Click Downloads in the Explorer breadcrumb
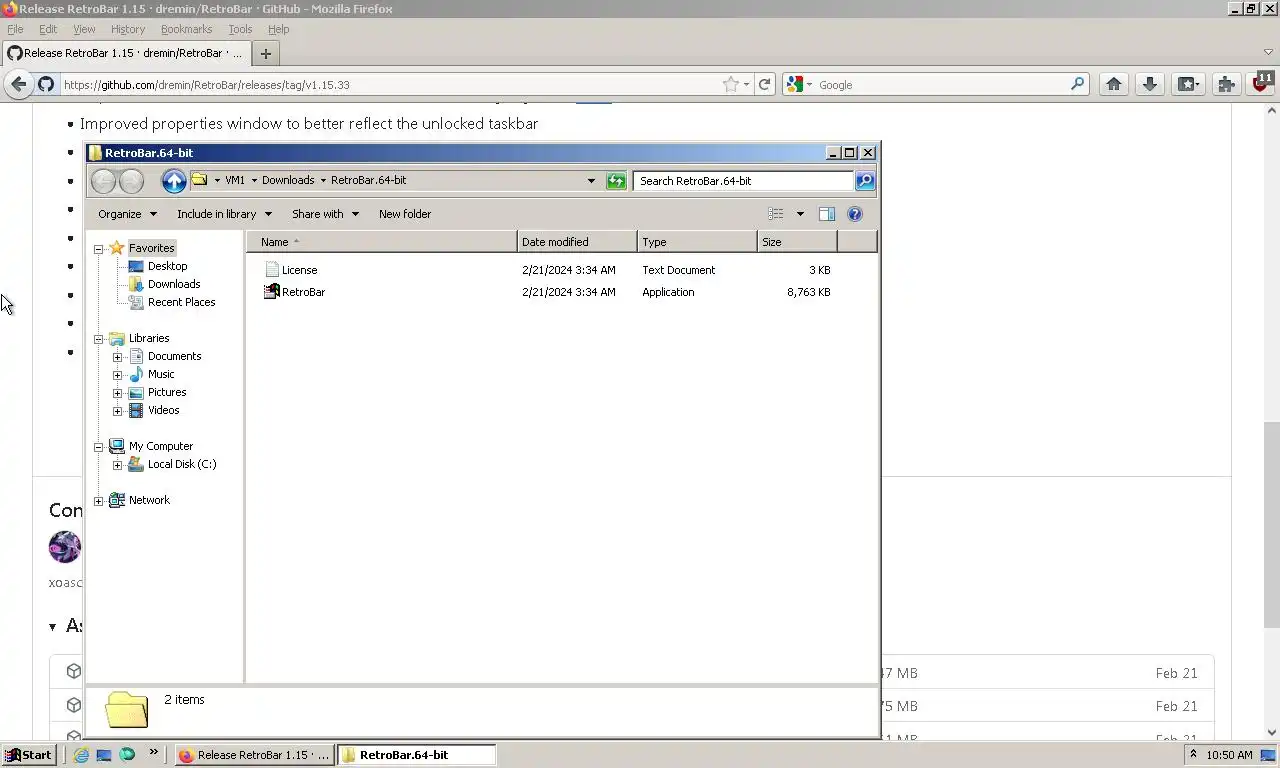This screenshot has width=1280, height=768. click(288, 181)
